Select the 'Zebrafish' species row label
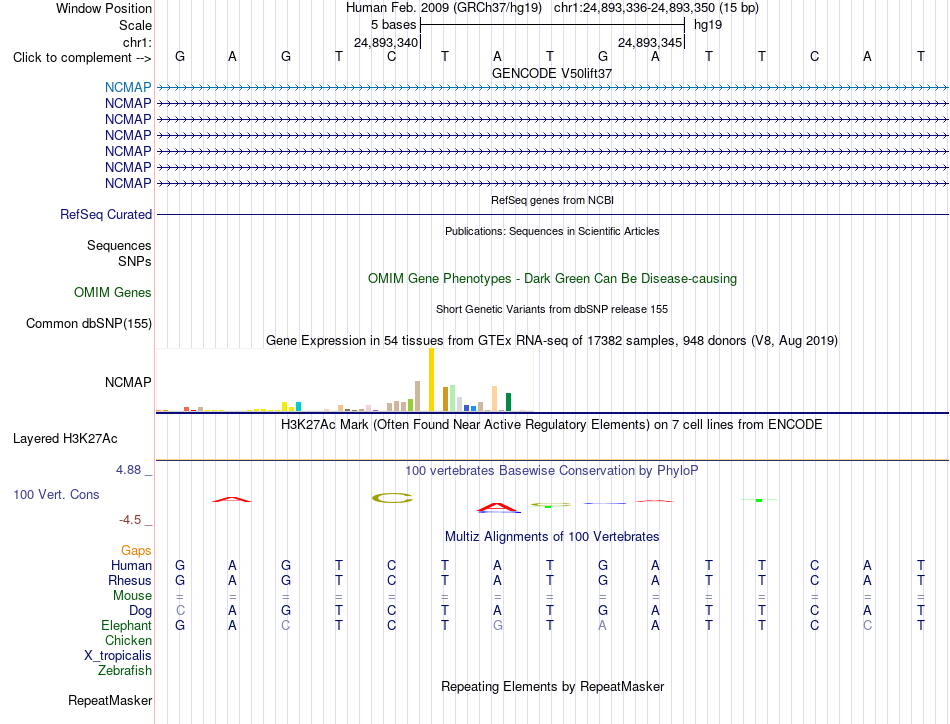Screen dimensions: 950x724 tap(125, 671)
